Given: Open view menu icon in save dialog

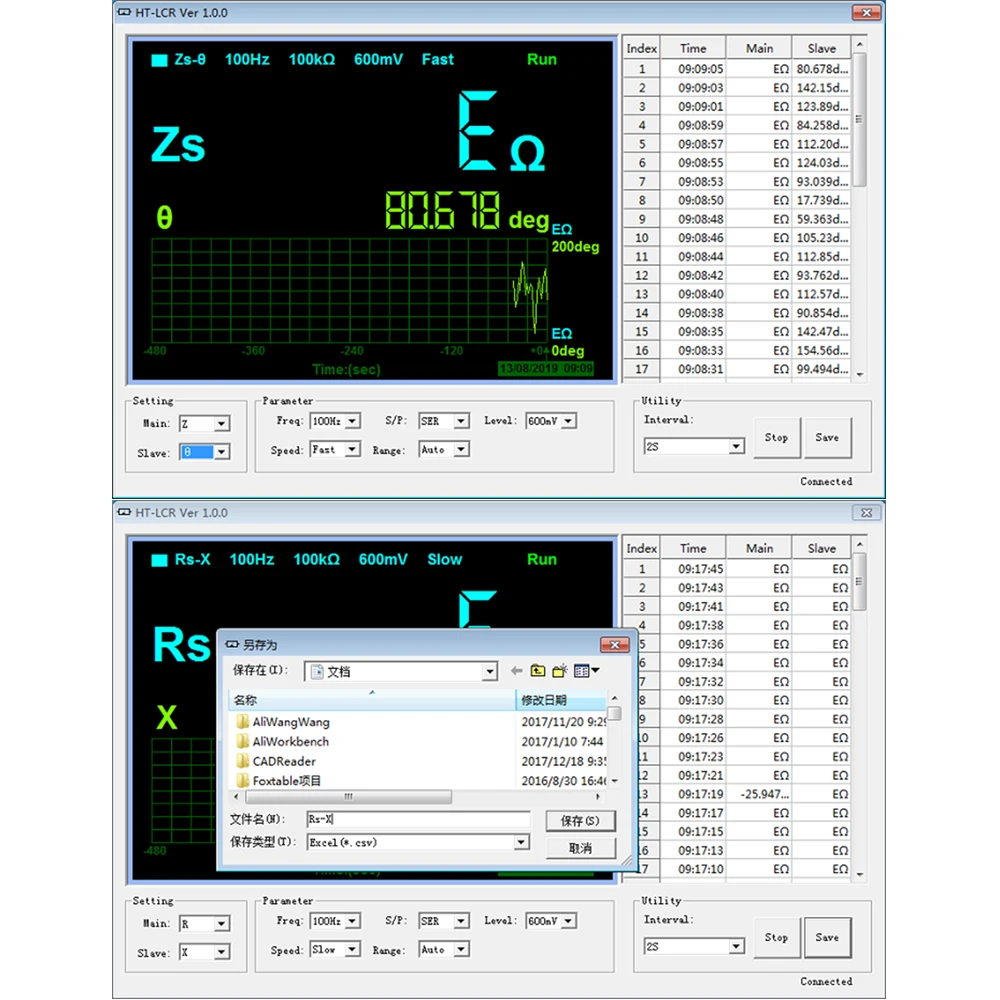Looking at the screenshot, I should pos(586,670).
